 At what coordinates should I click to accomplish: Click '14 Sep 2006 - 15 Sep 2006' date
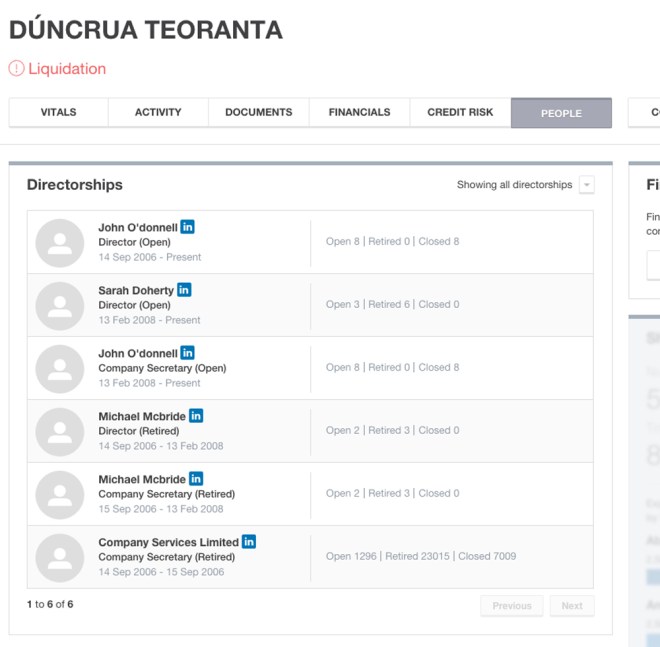[161, 572]
